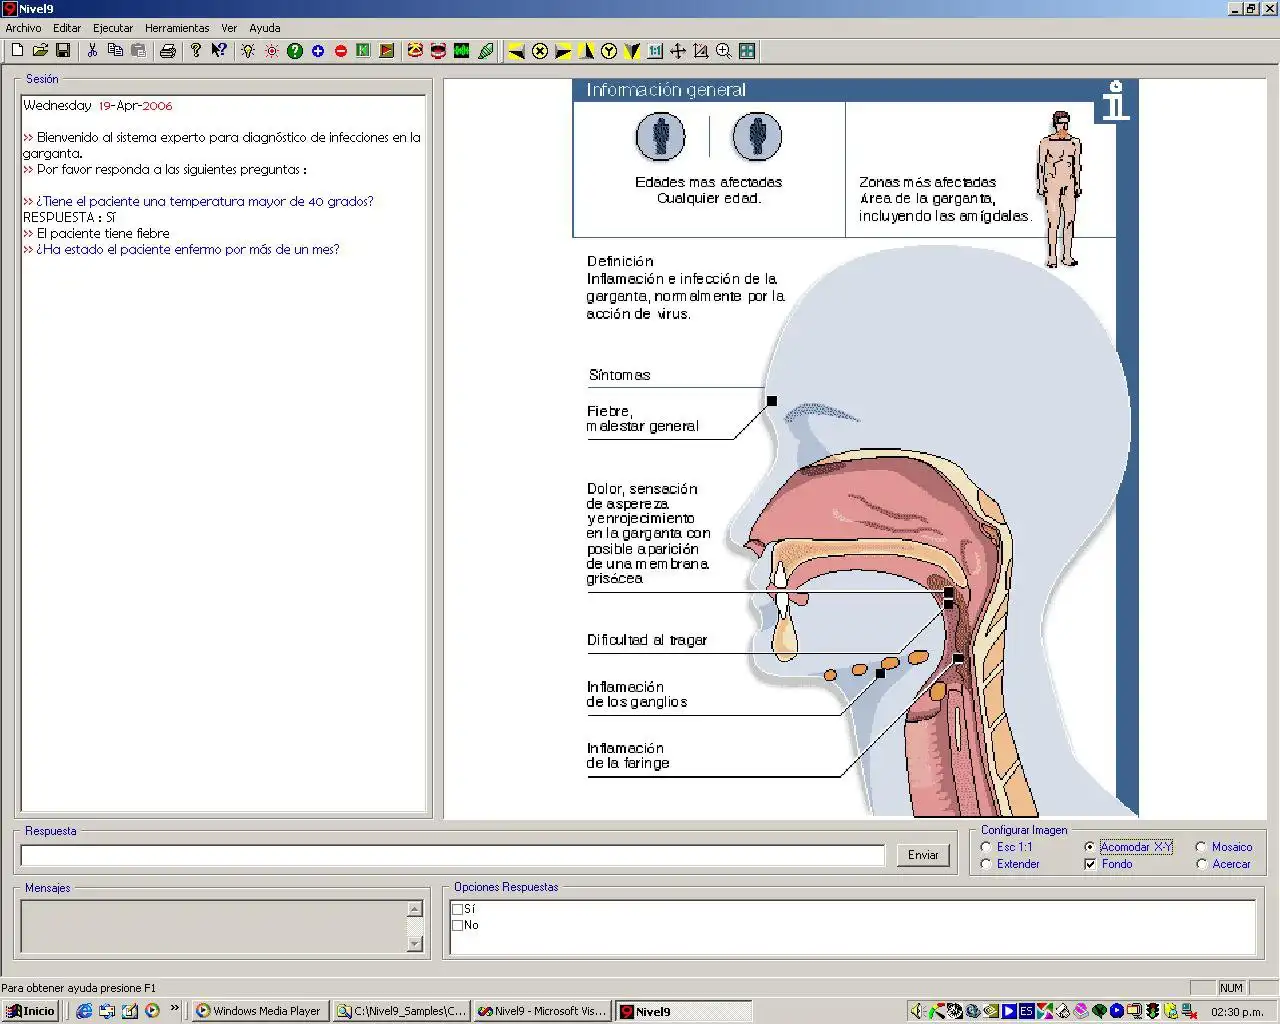The height and width of the screenshot is (1024, 1280).
Task: Click the diagonal stretch image icon
Action: pyautogui.click(x=701, y=50)
